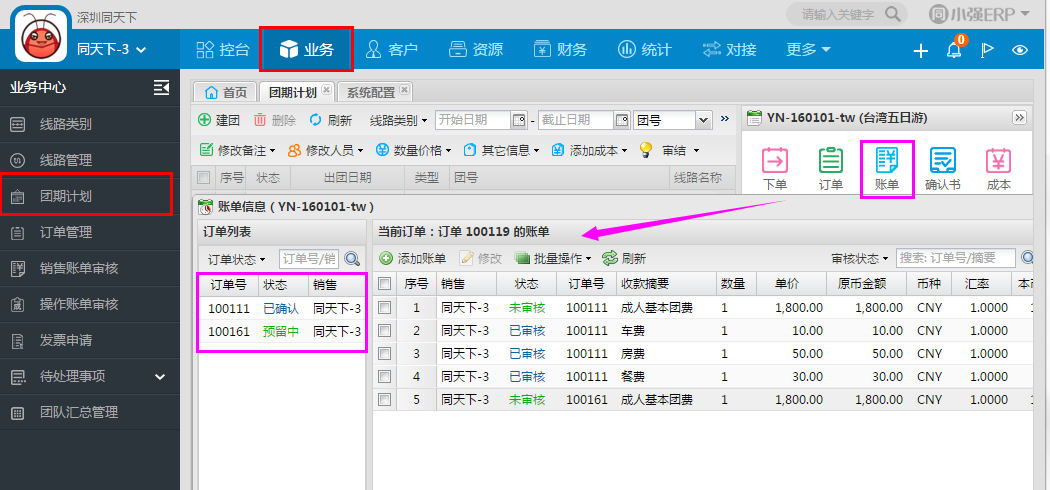Open the 其它信息 dropdown
This screenshot has width=1050, height=490.
(x=502, y=151)
